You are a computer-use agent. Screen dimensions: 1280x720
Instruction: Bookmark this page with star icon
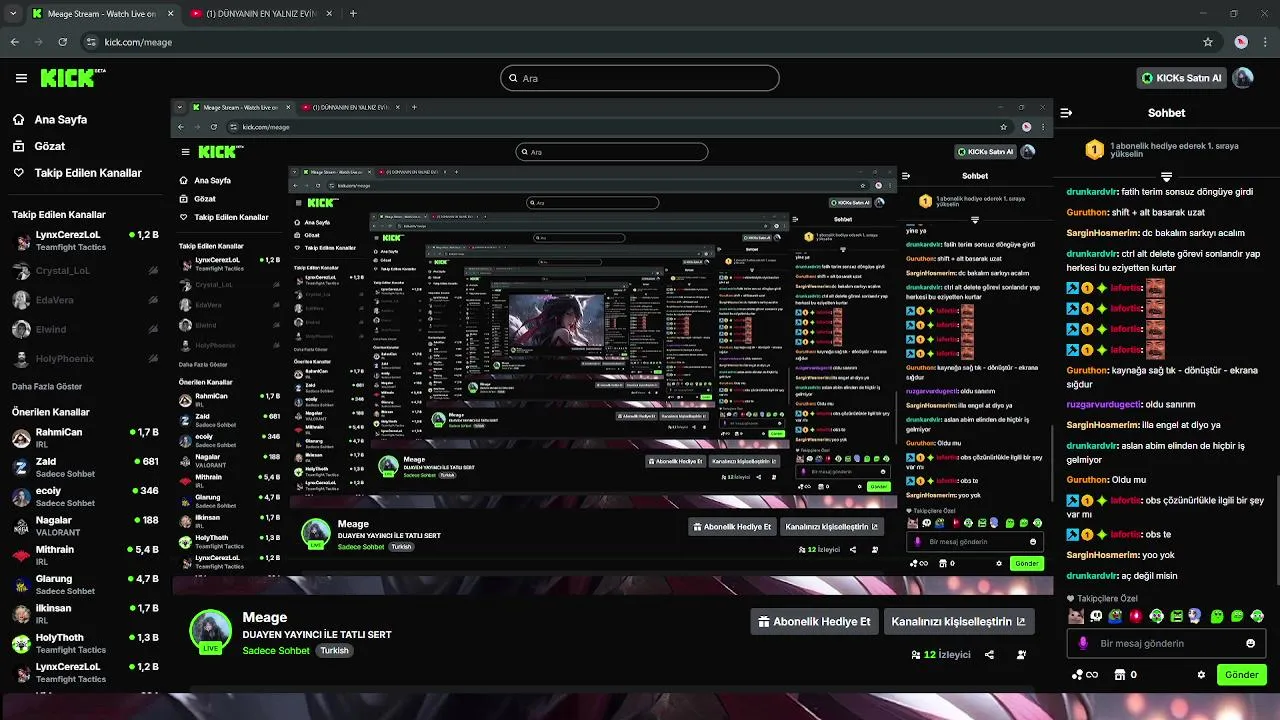pyautogui.click(x=1208, y=42)
